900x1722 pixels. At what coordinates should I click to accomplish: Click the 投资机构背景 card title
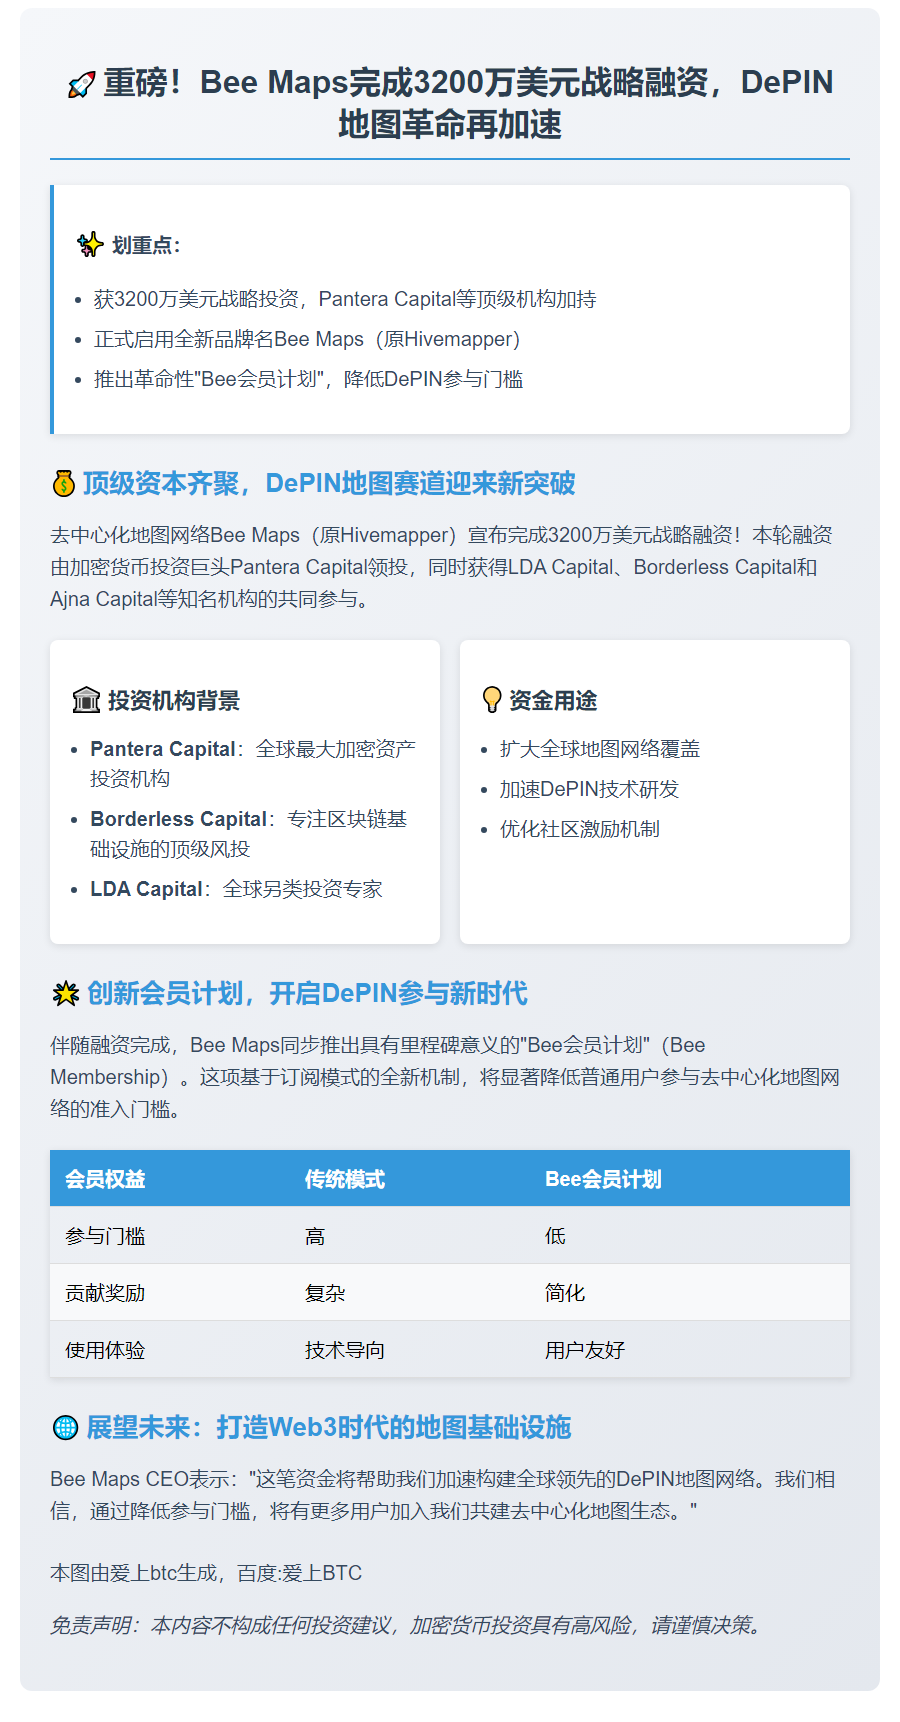[174, 700]
